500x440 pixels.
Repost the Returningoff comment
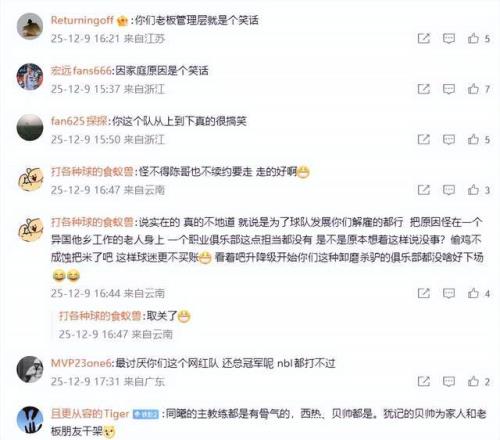click(424, 38)
